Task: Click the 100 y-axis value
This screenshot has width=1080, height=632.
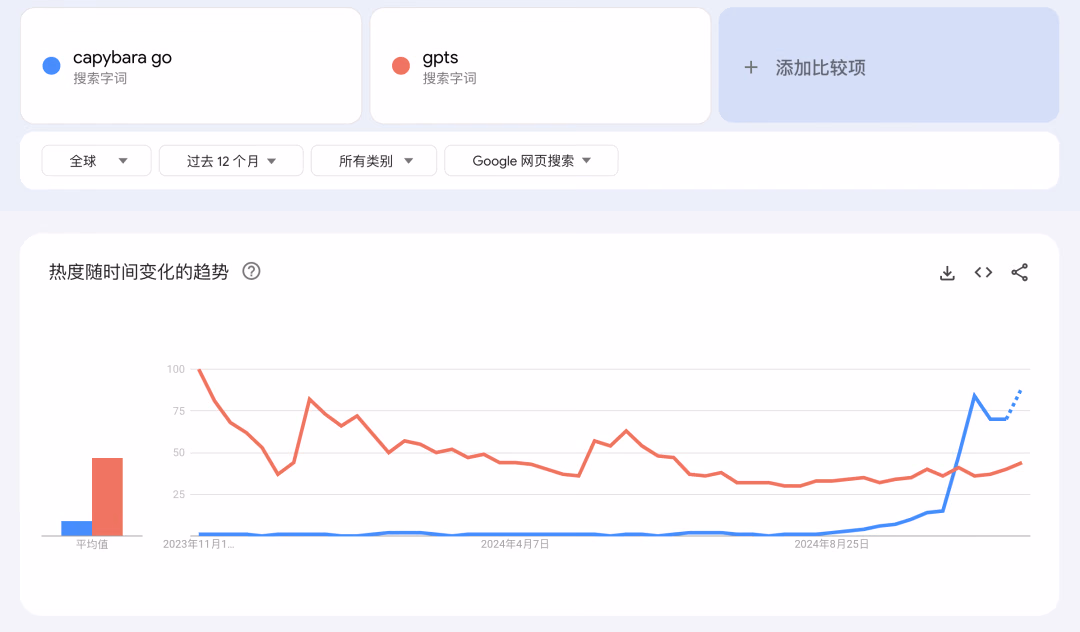Action: tap(176, 369)
